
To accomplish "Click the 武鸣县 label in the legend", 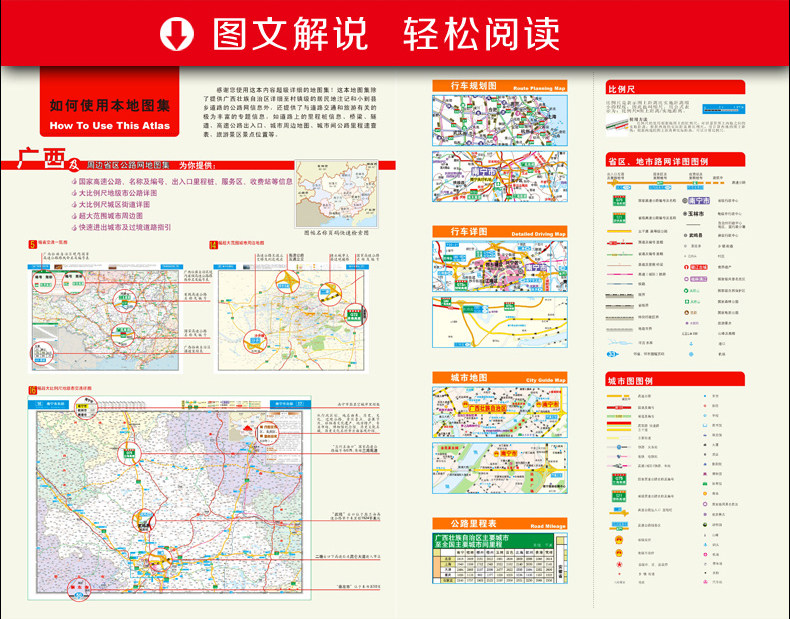I will [696, 235].
